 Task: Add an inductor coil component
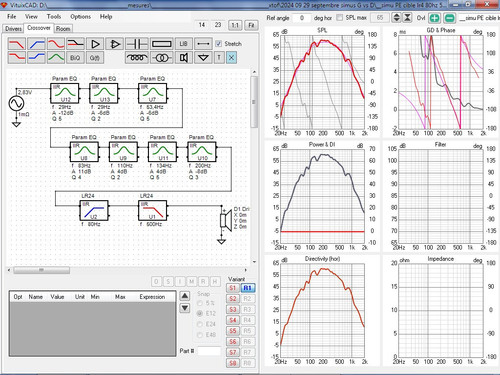(137, 58)
